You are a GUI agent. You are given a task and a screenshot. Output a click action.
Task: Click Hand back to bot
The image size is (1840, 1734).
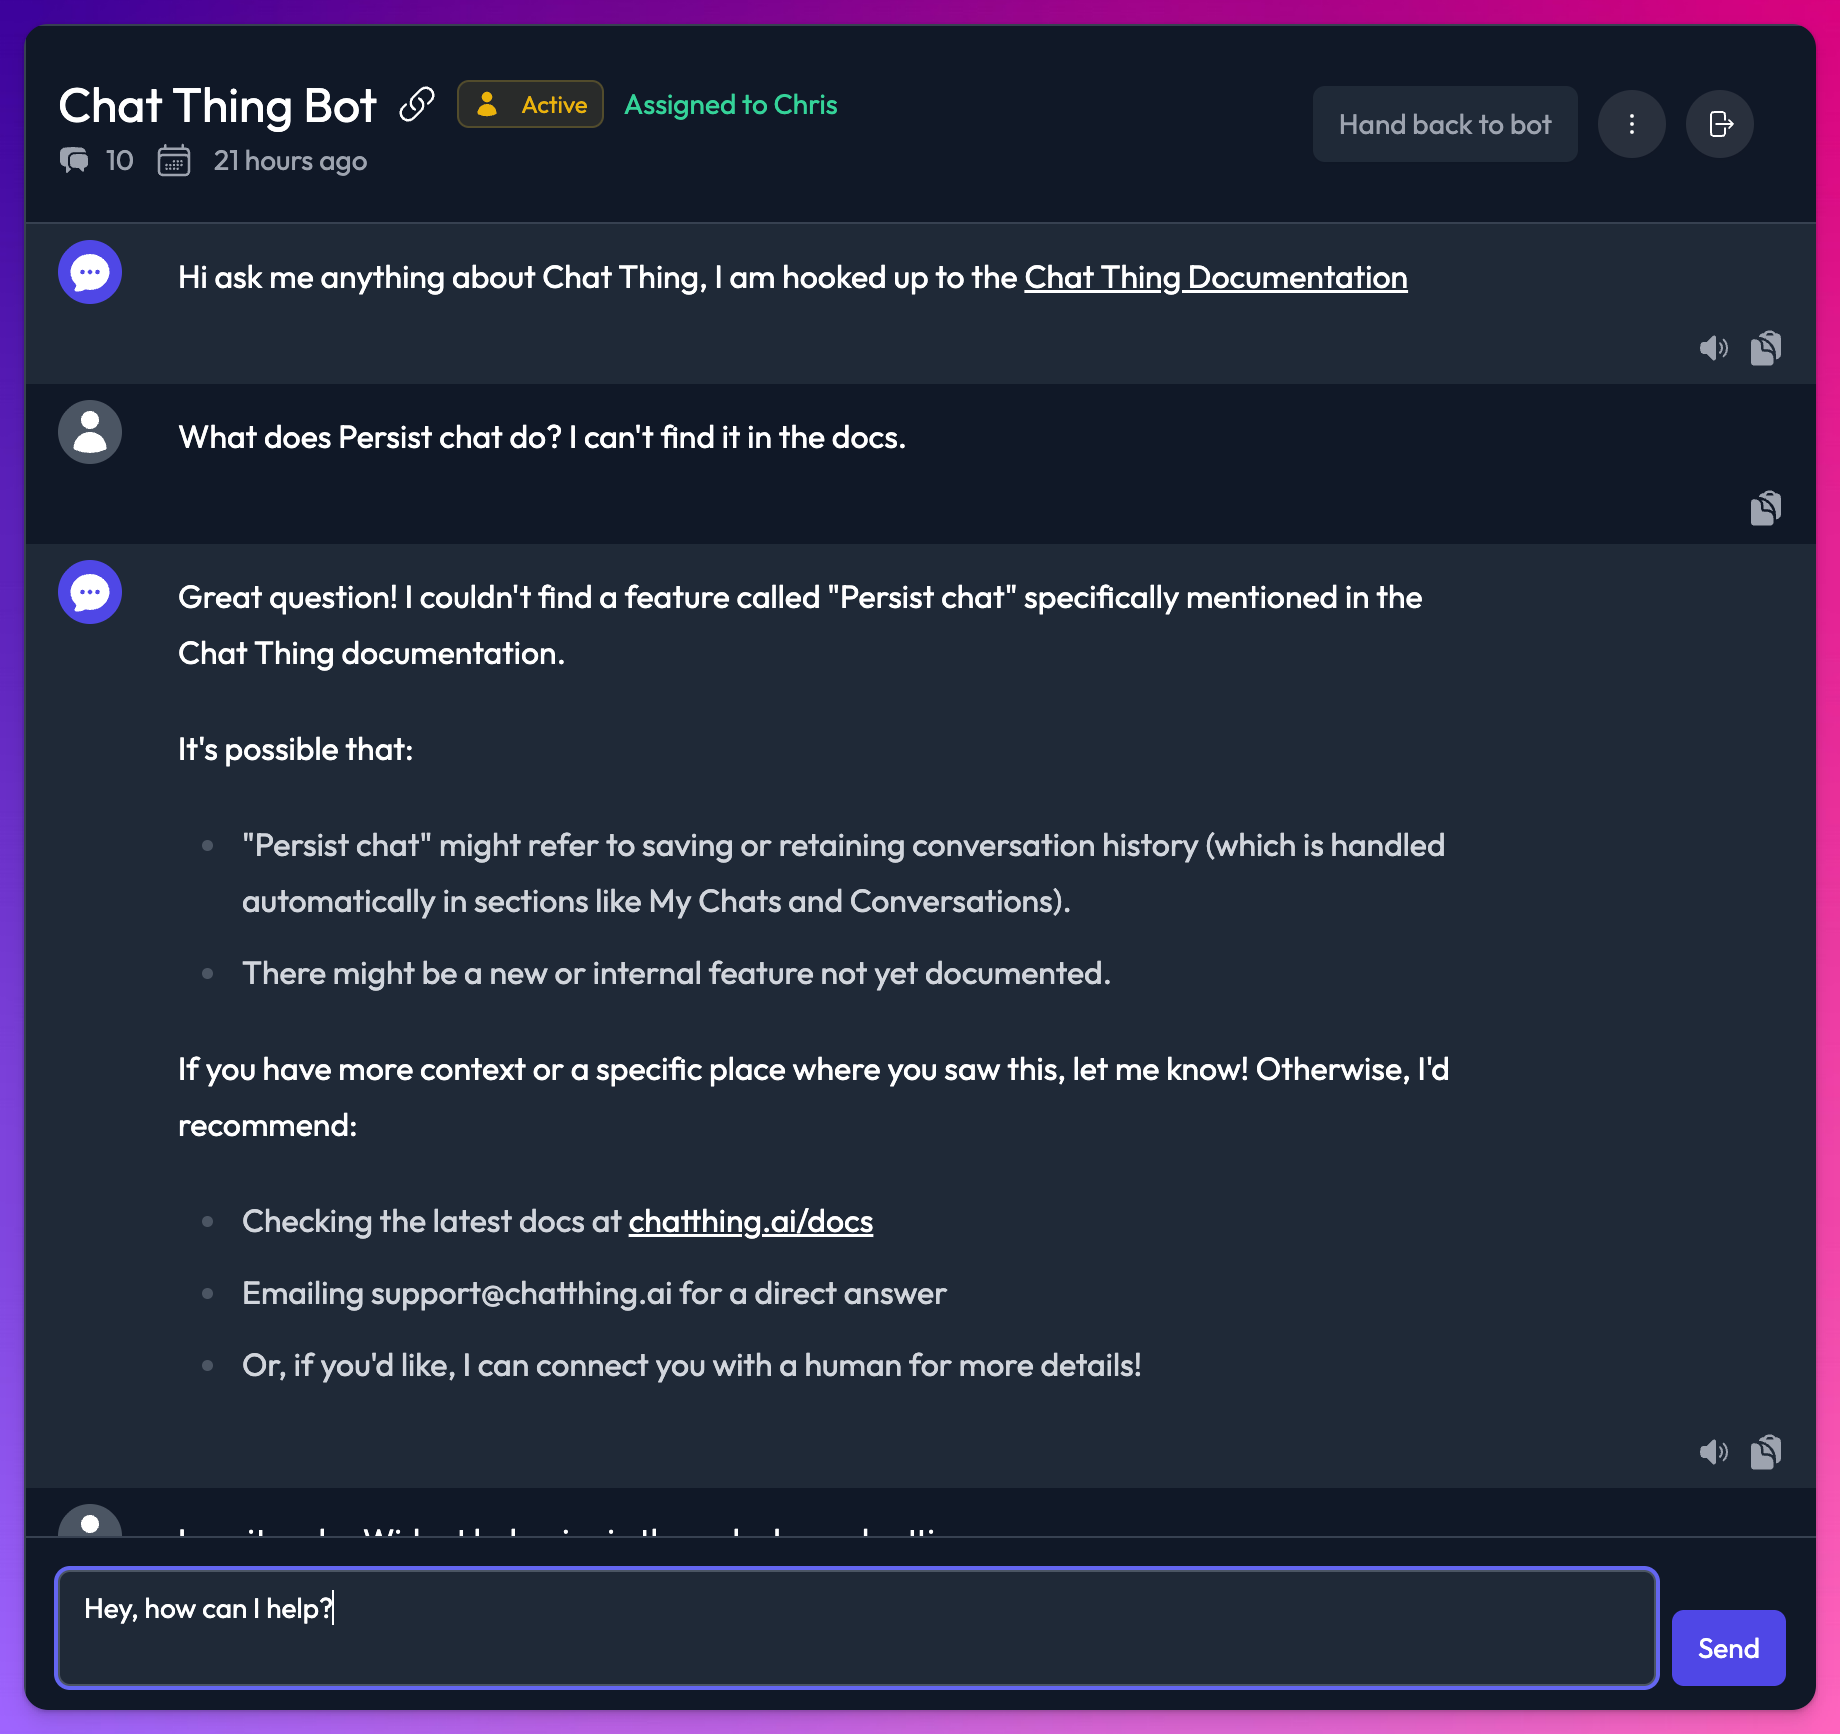[x=1444, y=123]
